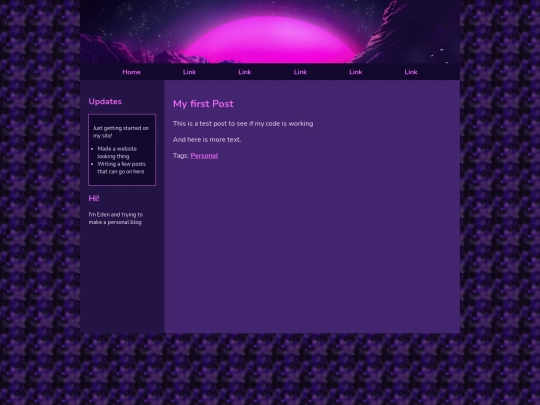Click the 'Hi!' sidebar heading
540x405 pixels.
pos(94,198)
